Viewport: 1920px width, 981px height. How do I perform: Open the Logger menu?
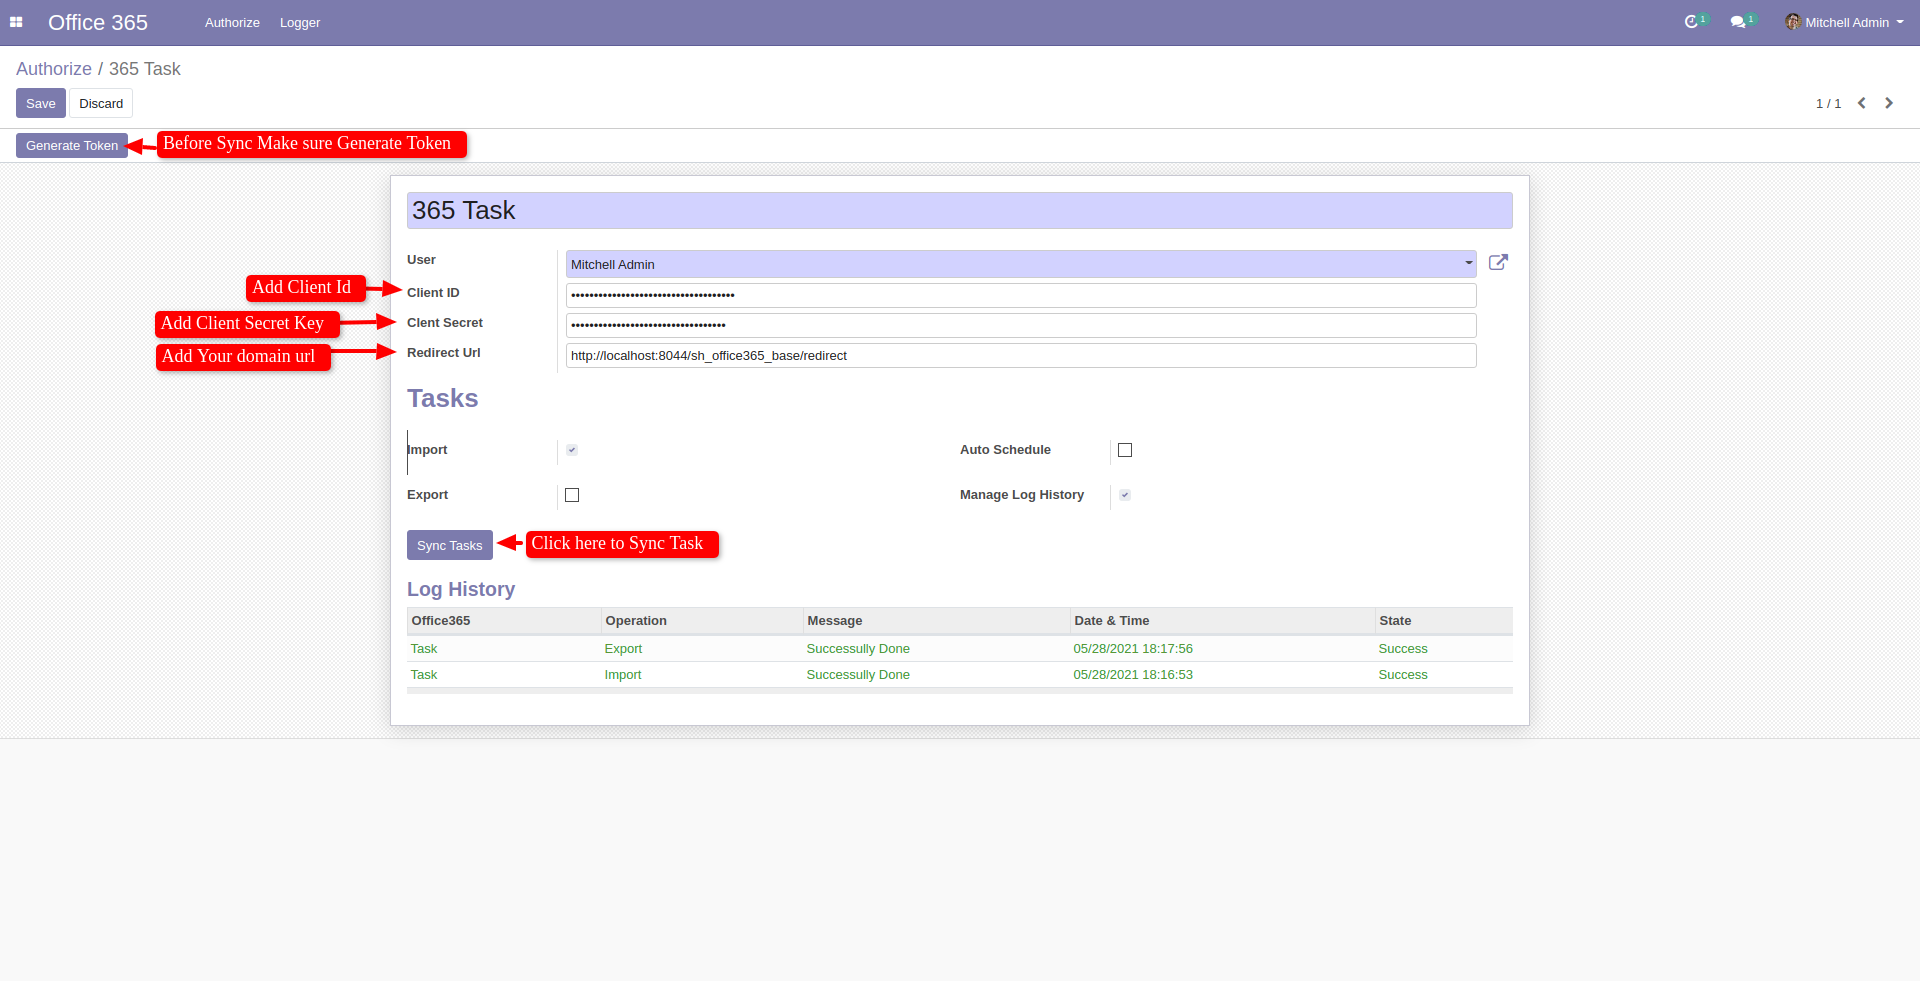click(300, 22)
